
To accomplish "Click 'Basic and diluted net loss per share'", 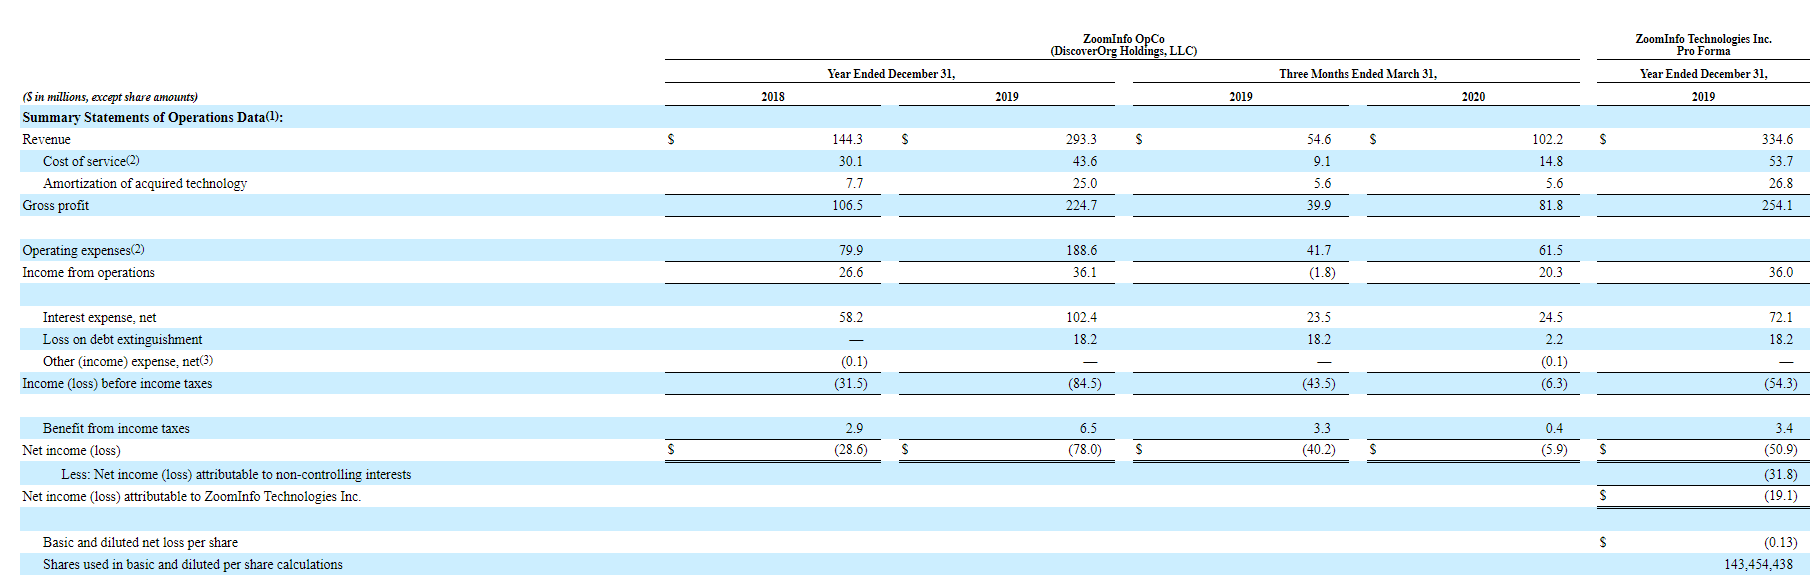I will 140,542.
